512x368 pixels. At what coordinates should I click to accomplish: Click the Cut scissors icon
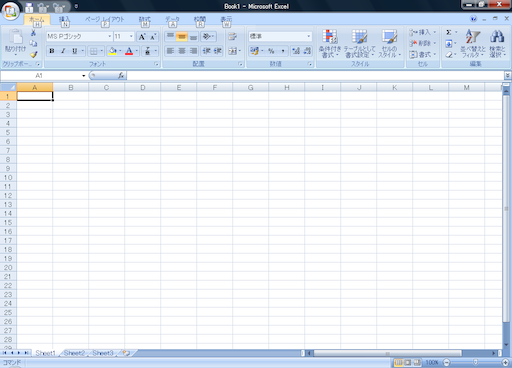[33, 33]
